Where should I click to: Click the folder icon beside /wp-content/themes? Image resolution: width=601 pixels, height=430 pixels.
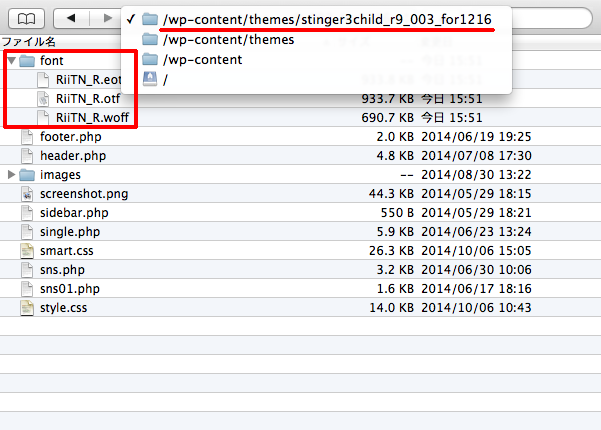tap(150, 39)
